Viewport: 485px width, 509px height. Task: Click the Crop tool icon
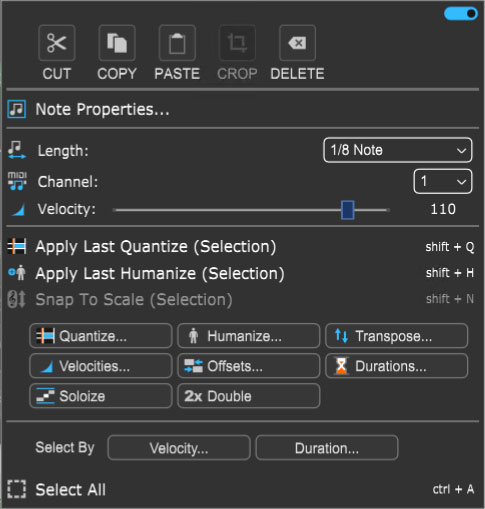pos(237,43)
